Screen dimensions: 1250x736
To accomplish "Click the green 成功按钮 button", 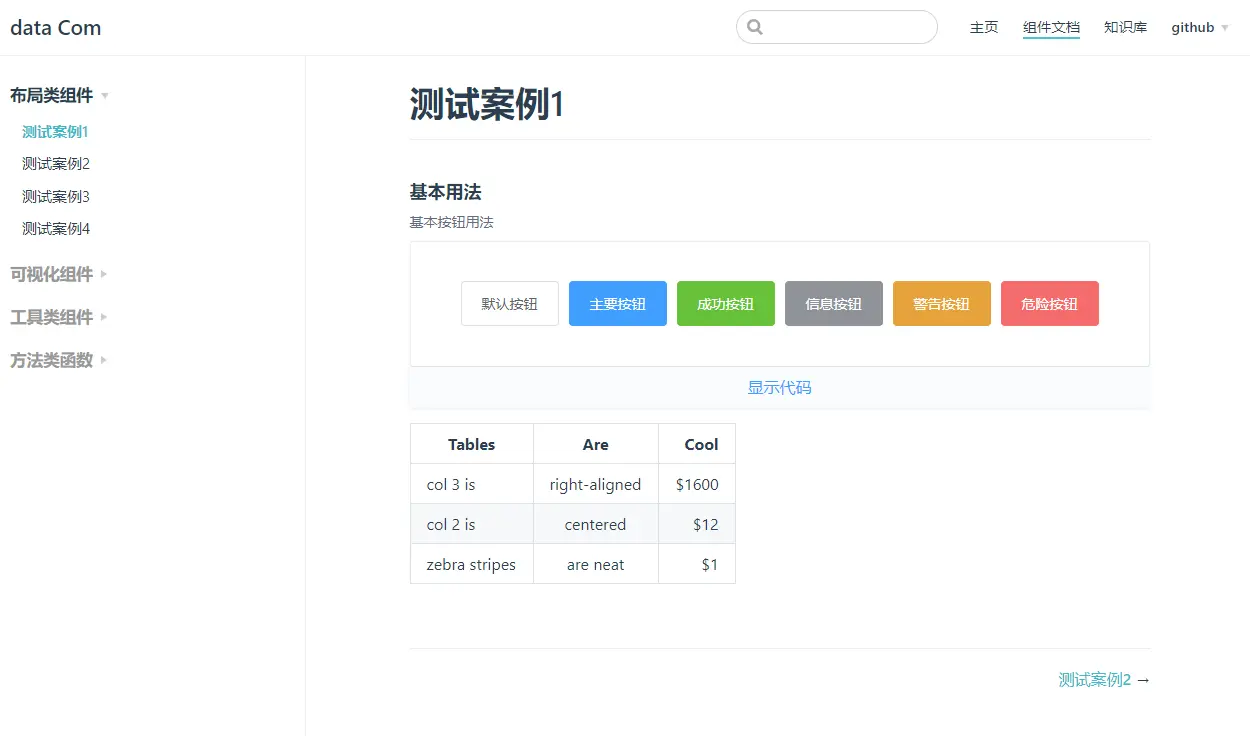I will point(726,303).
